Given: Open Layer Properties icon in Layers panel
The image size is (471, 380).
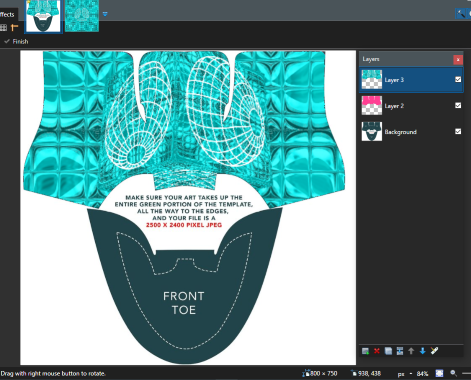Looking at the screenshot, I should coord(434,351).
